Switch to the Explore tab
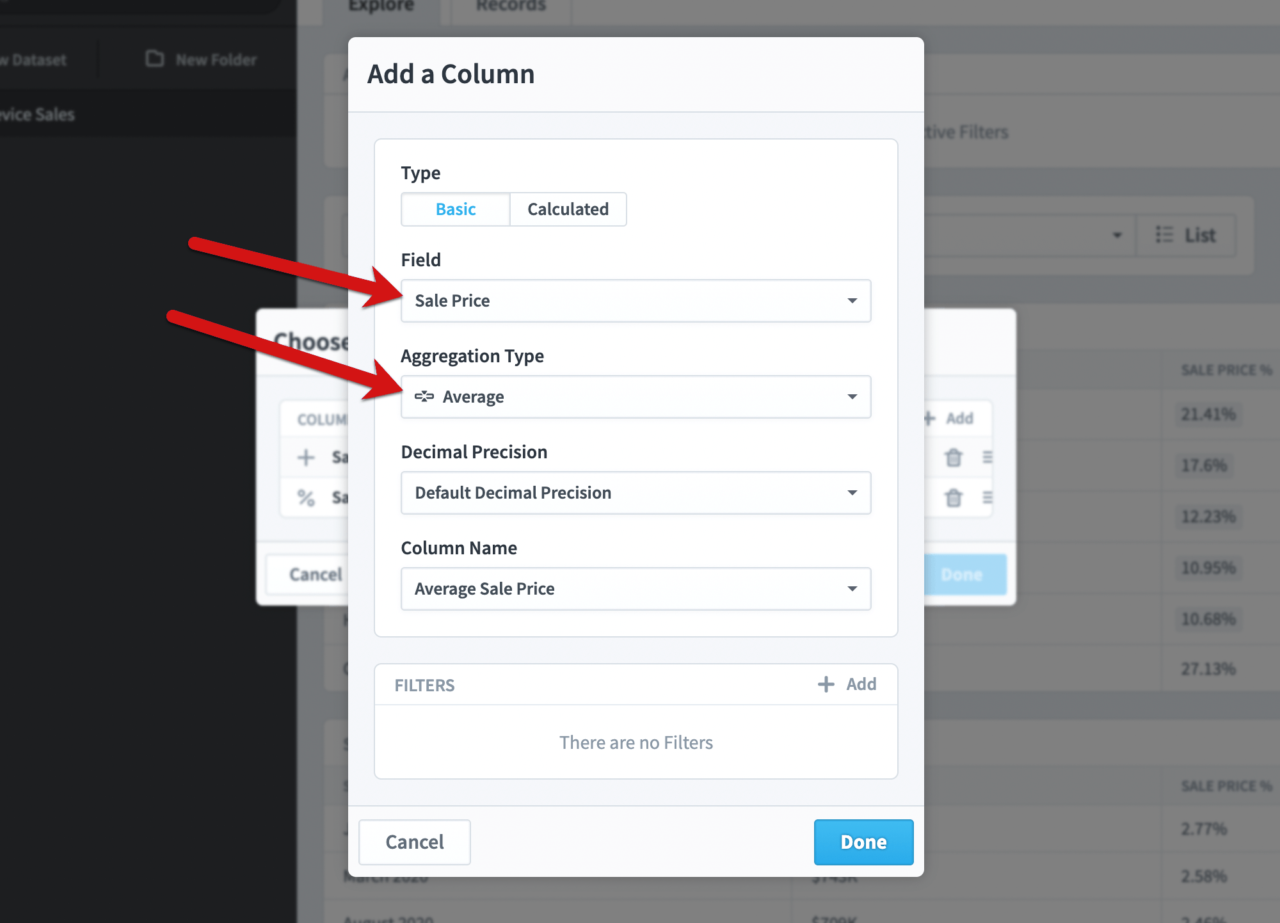Screen dimensions: 1280x923 [x=381, y=7]
